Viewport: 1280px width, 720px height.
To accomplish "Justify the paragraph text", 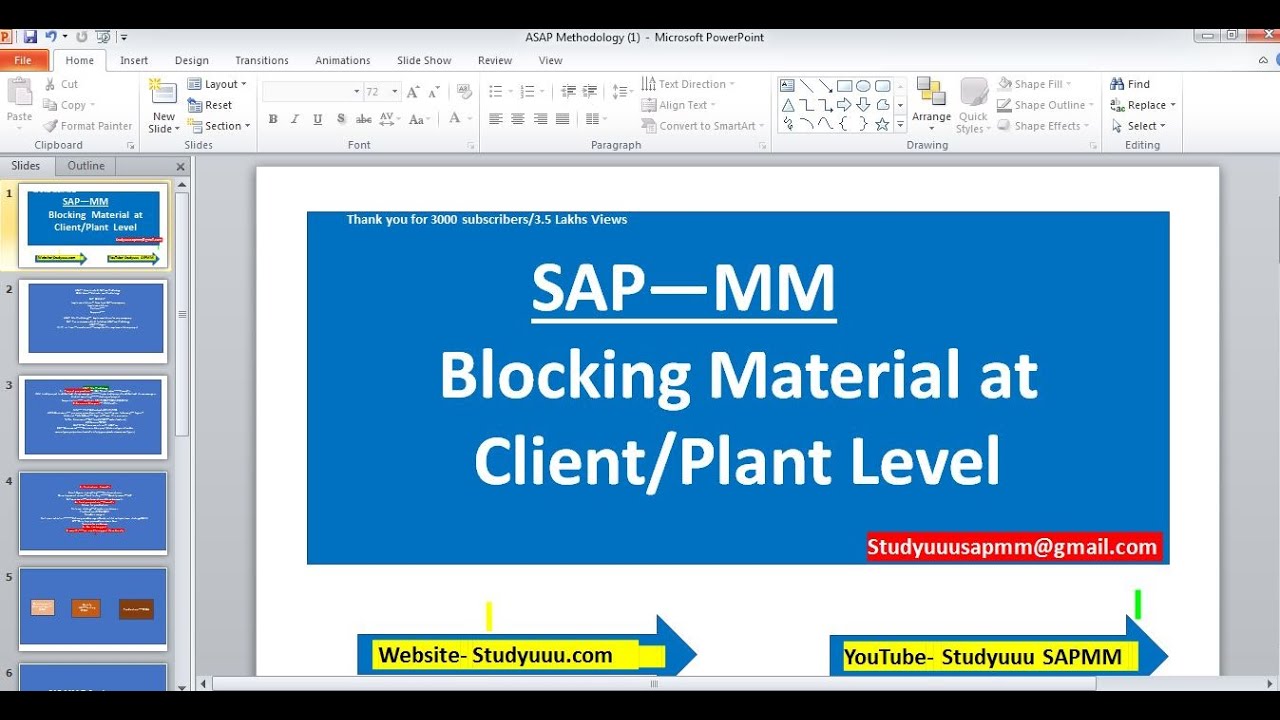I will 562,119.
